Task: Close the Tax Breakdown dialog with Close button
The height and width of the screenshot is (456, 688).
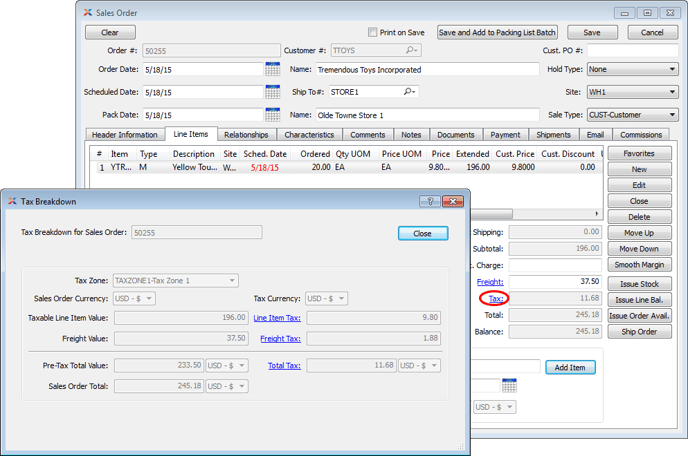Action: pyautogui.click(x=422, y=233)
